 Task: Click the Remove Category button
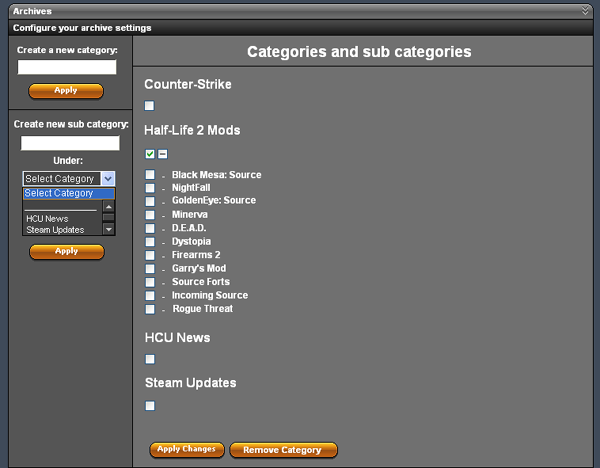pyautogui.click(x=283, y=450)
